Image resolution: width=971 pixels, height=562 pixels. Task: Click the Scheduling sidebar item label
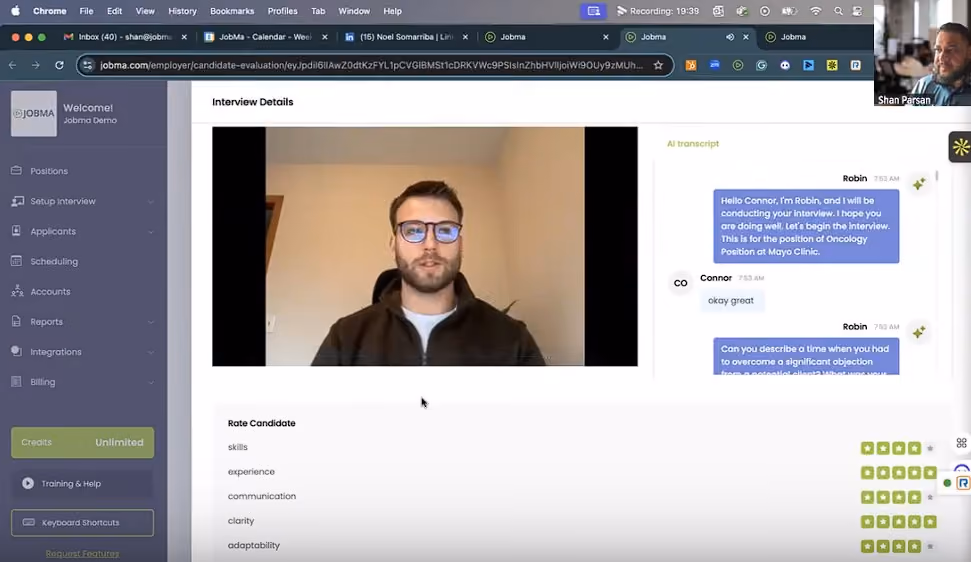click(x=54, y=261)
